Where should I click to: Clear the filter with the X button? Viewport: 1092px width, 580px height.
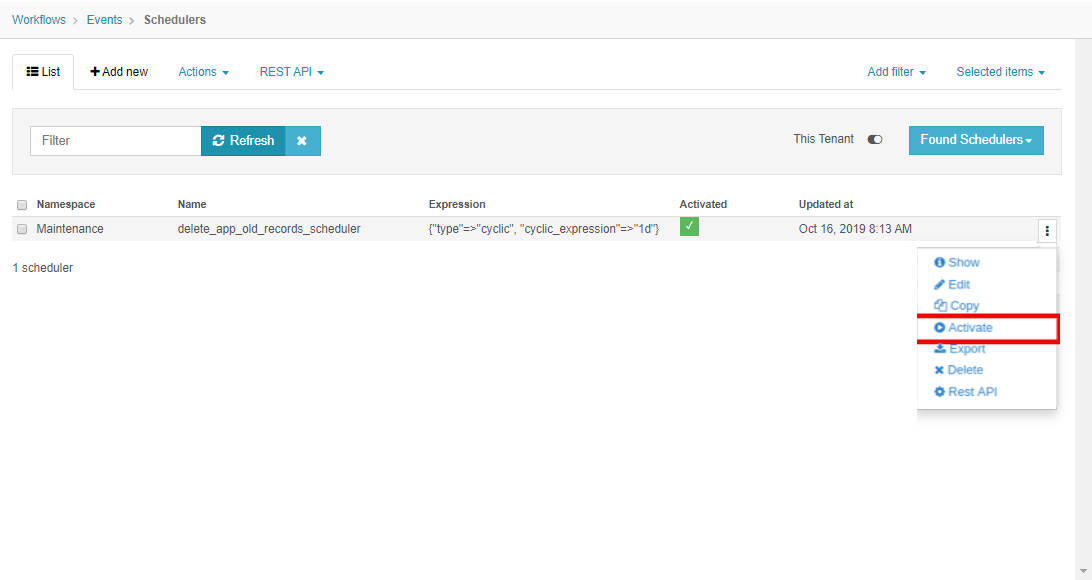(302, 141)
